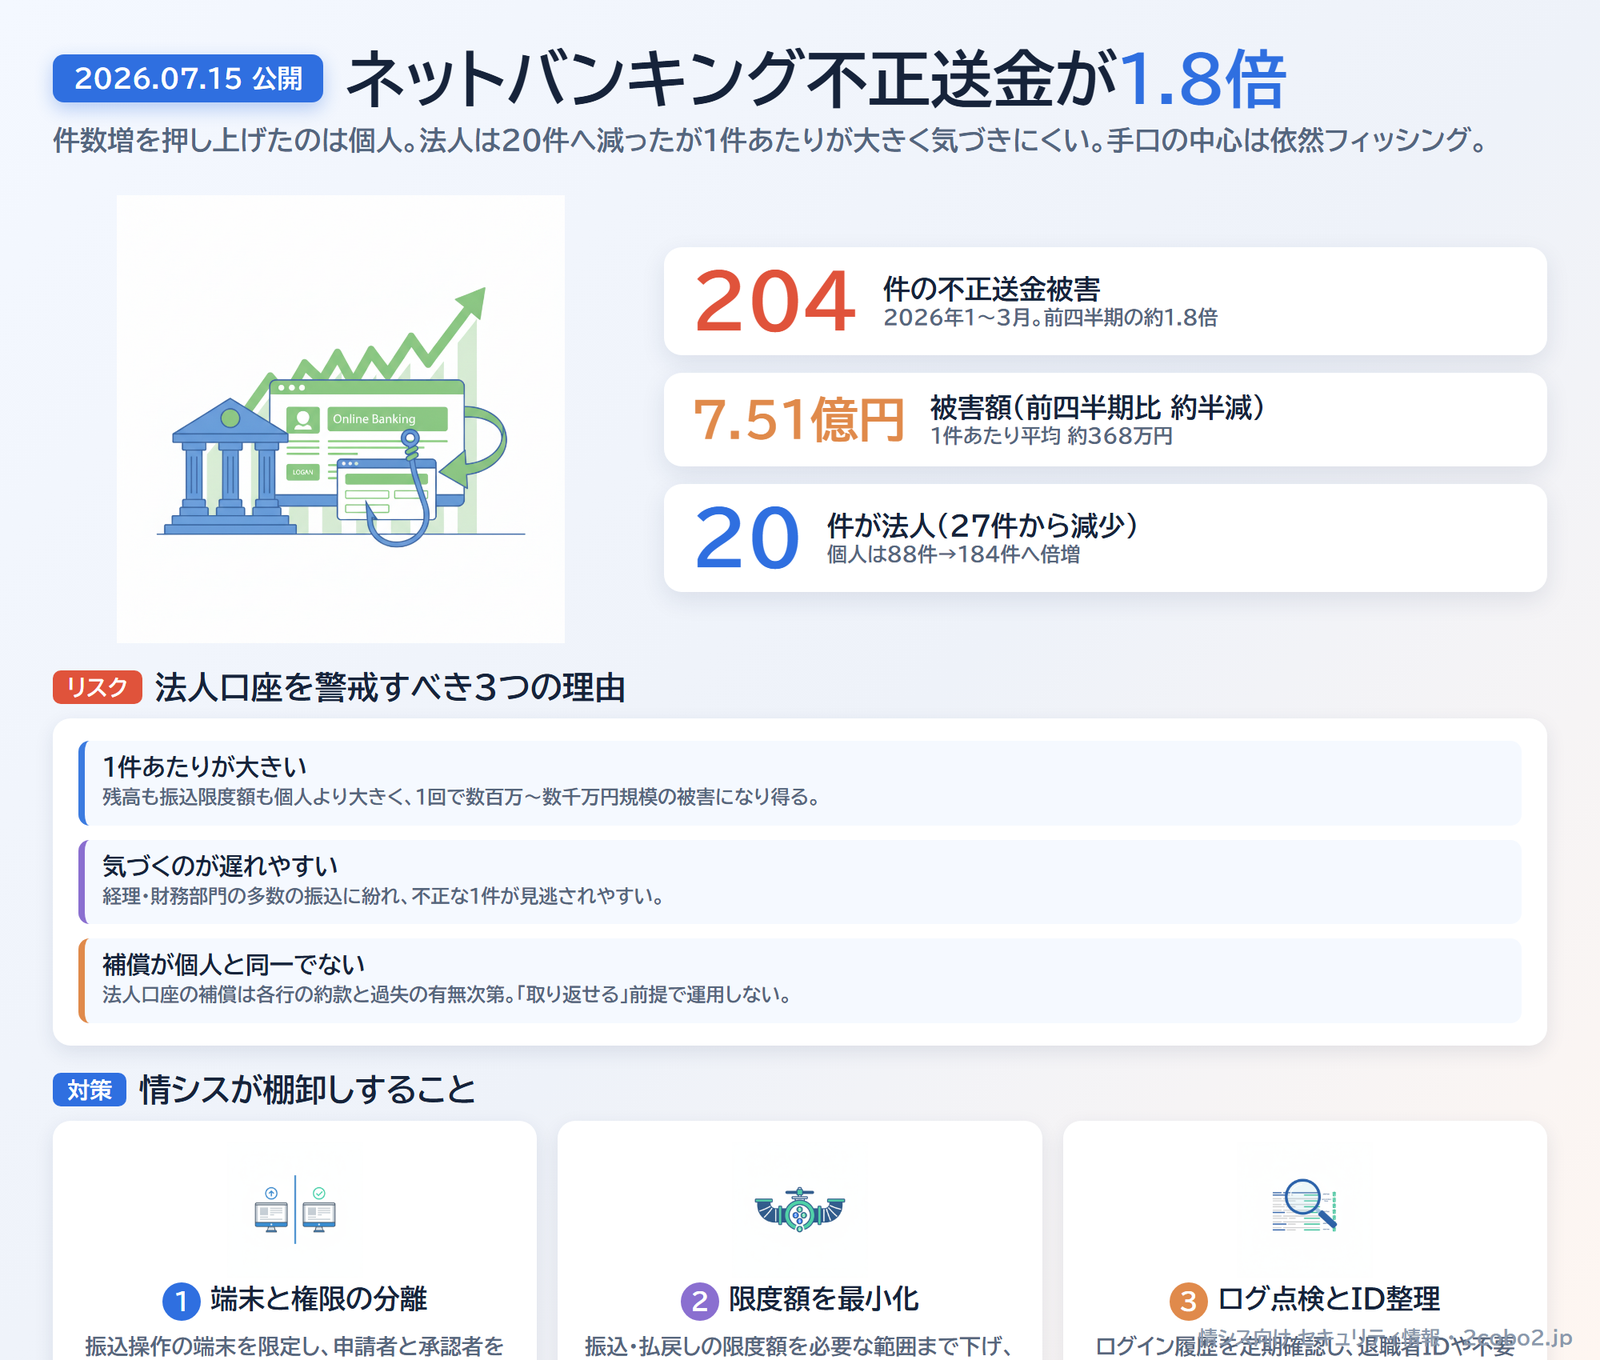Click the line starting 残高も振込限度額も個人より大きく
The width and height of the screenshot is (1600, 1360).
point(461,797)
